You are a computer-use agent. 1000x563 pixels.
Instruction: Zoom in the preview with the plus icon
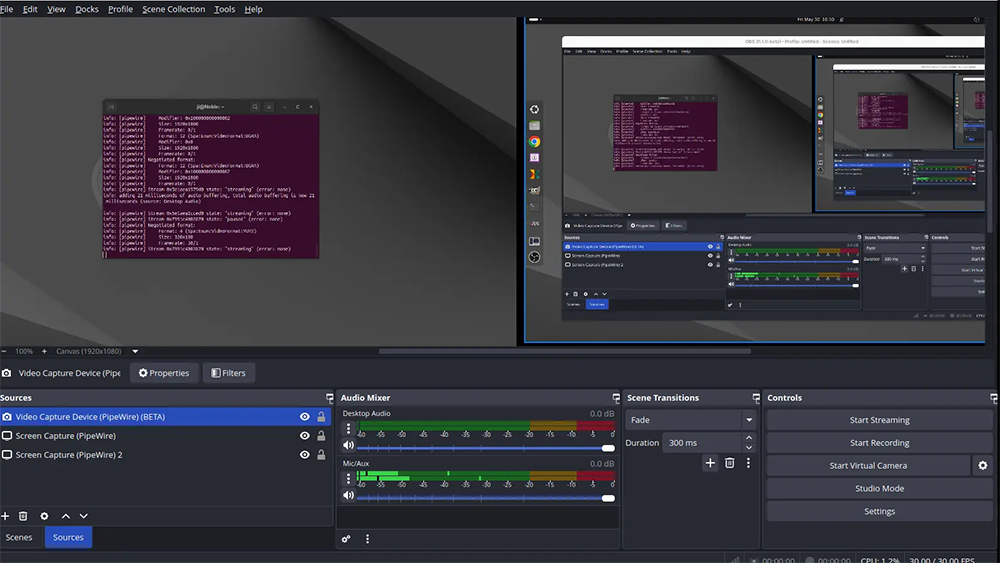[x=44, y=351]
